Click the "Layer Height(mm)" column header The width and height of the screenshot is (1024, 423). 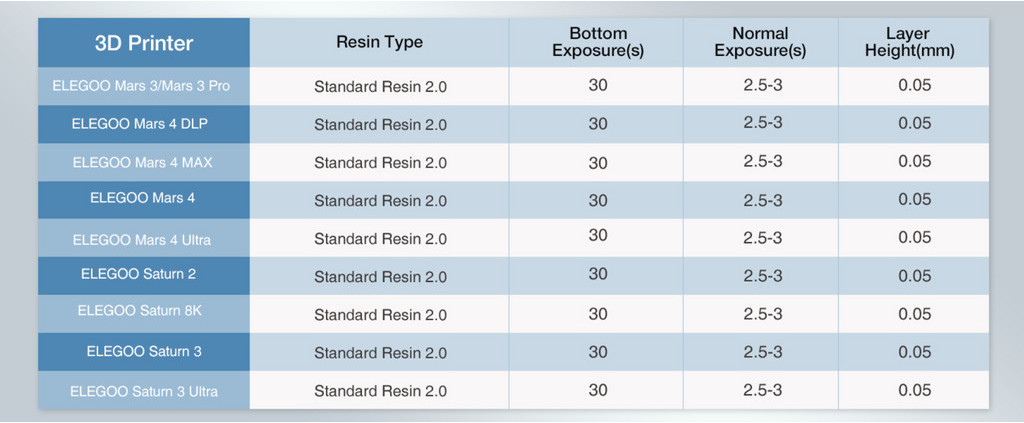[x=907, y=42]
